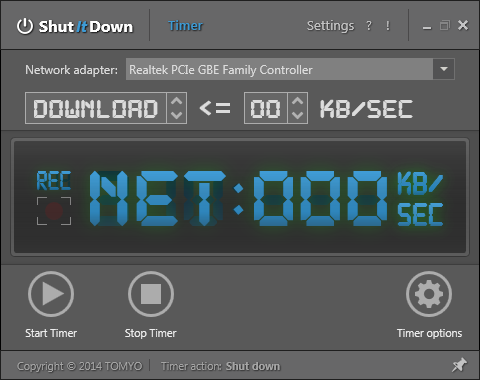Click the exclamation mark about icon
This screenshot has height=380, width=480.
(x=387, y=26)
